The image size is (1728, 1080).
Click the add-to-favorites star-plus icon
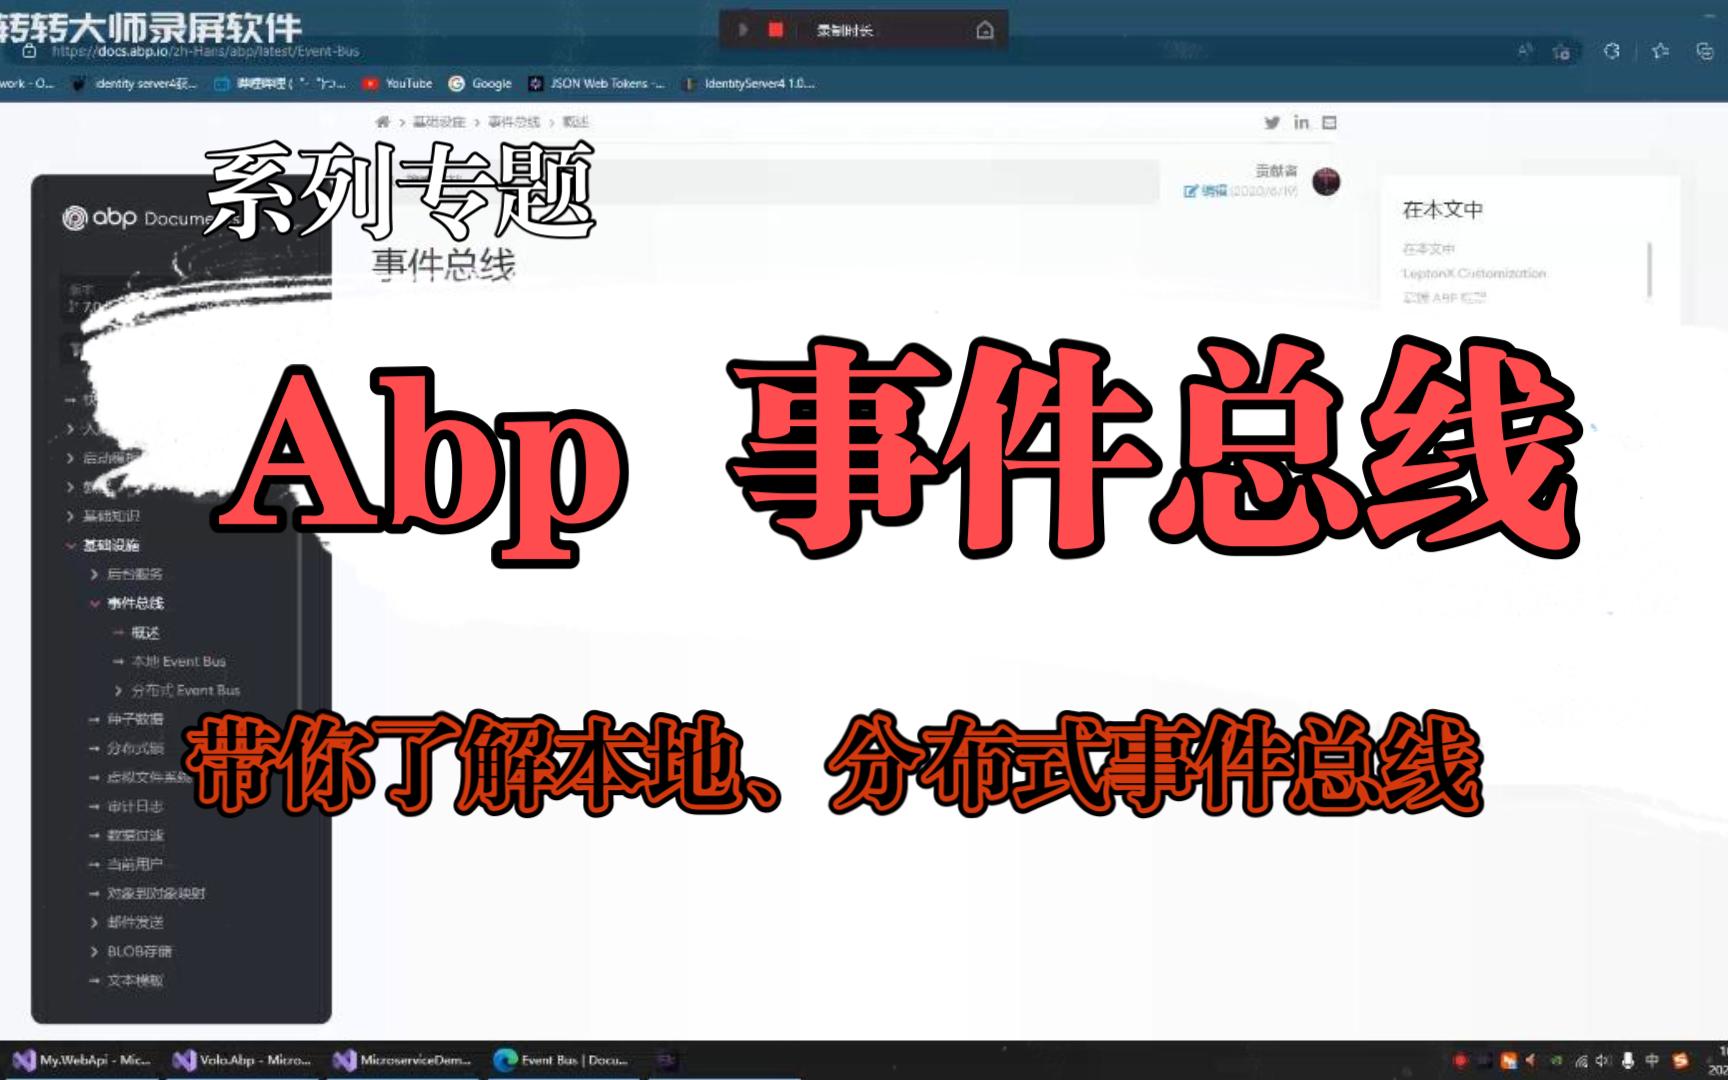click(1561, 51)
